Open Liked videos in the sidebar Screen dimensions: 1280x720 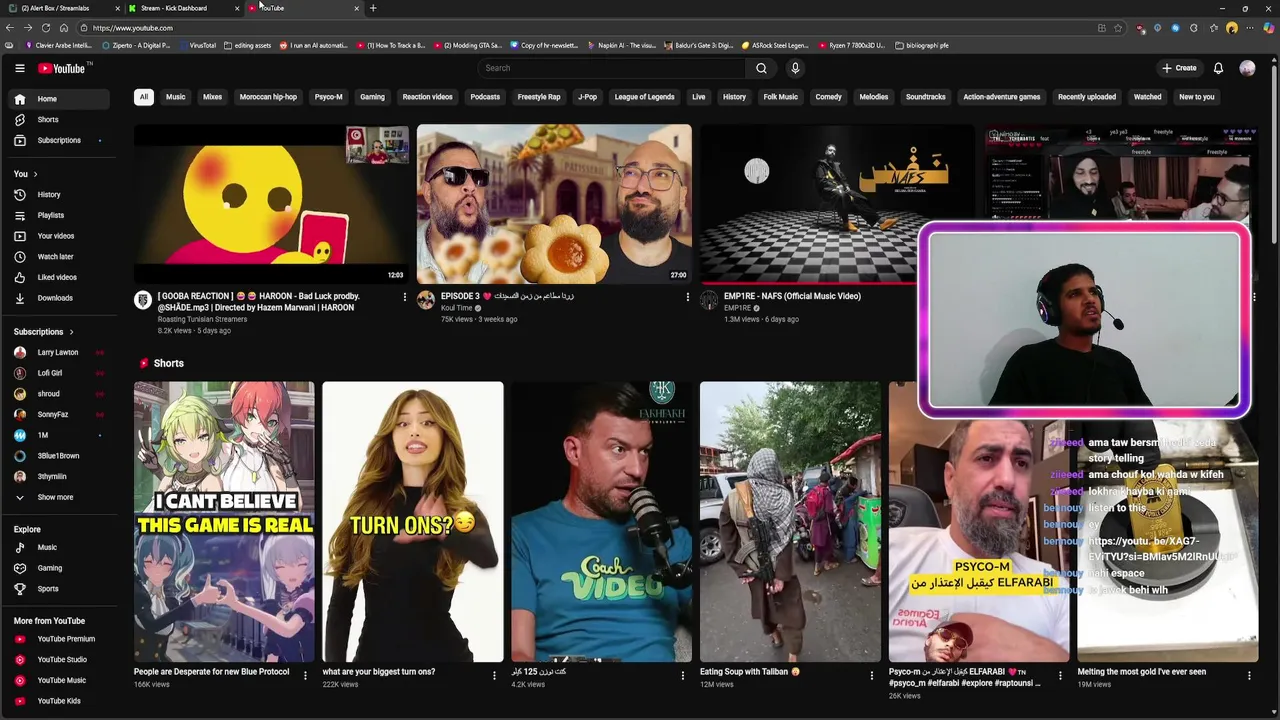point(60,277)
